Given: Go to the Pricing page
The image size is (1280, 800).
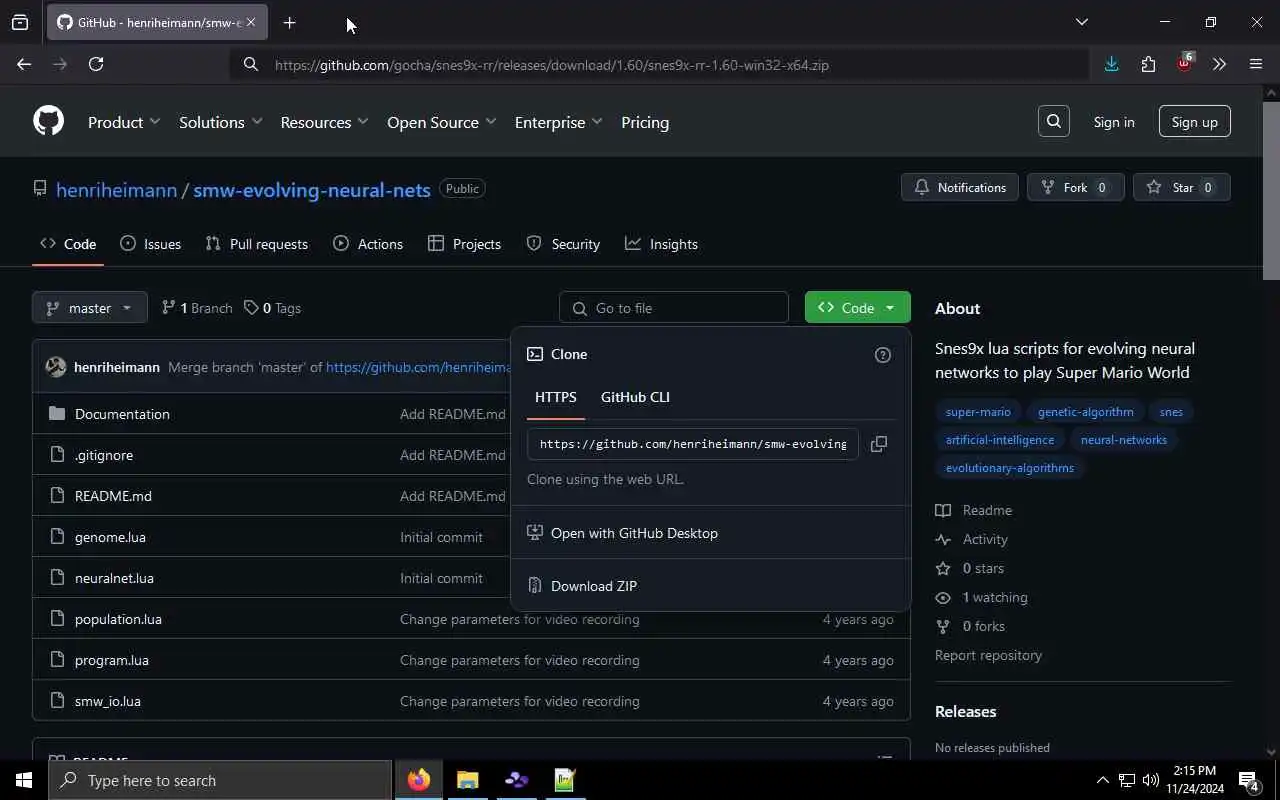Looking at the screenshot, I should point(645,122).
